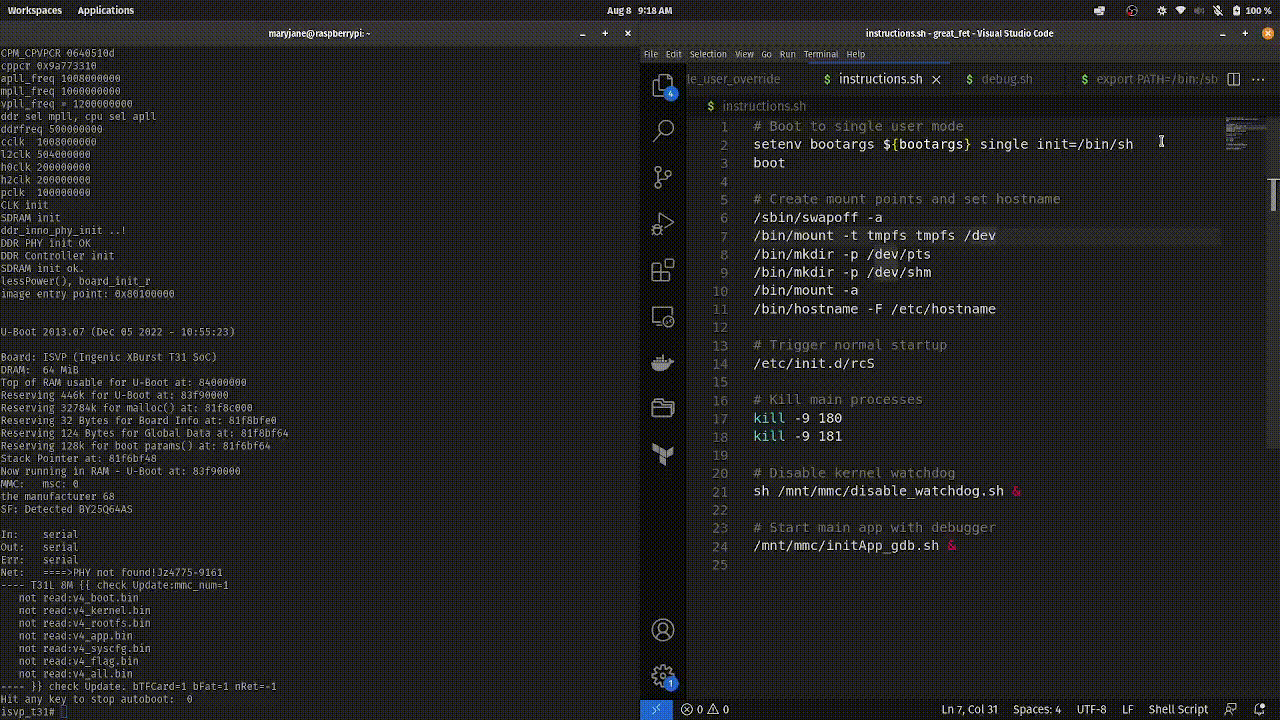Open the editor More Actions ellipsis menu
Screen dimensions: 1280x720
point(1259,79)
